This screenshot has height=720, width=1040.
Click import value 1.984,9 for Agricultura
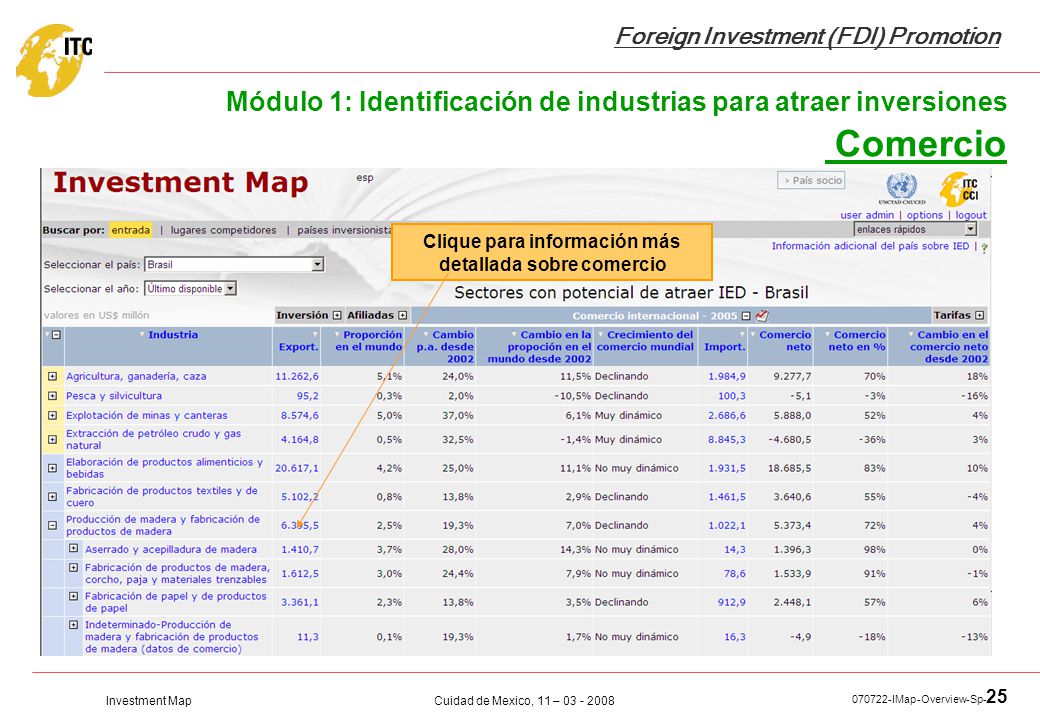point(726,376)
